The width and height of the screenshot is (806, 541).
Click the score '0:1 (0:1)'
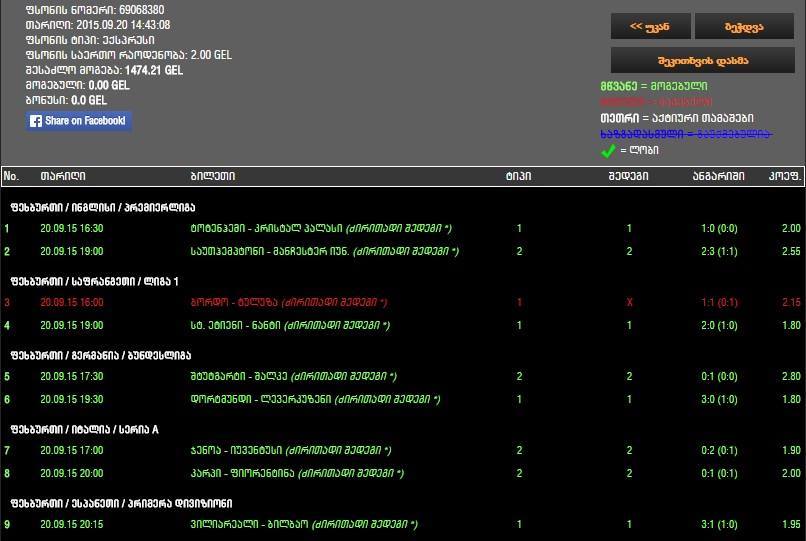(x=719, y=474)
